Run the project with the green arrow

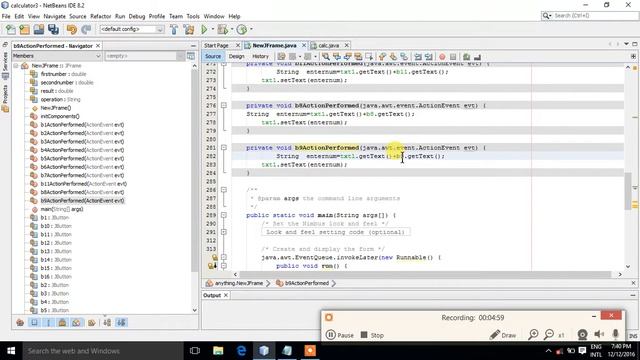click(204, 29)
